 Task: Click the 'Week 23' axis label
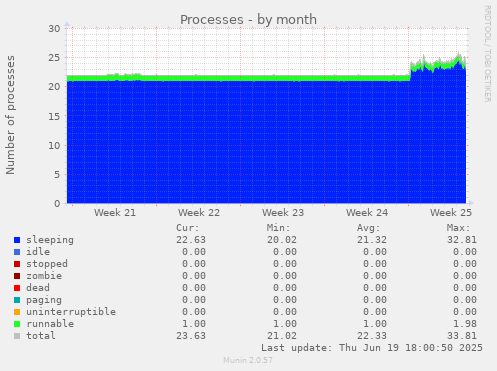[x=283, y=213]
